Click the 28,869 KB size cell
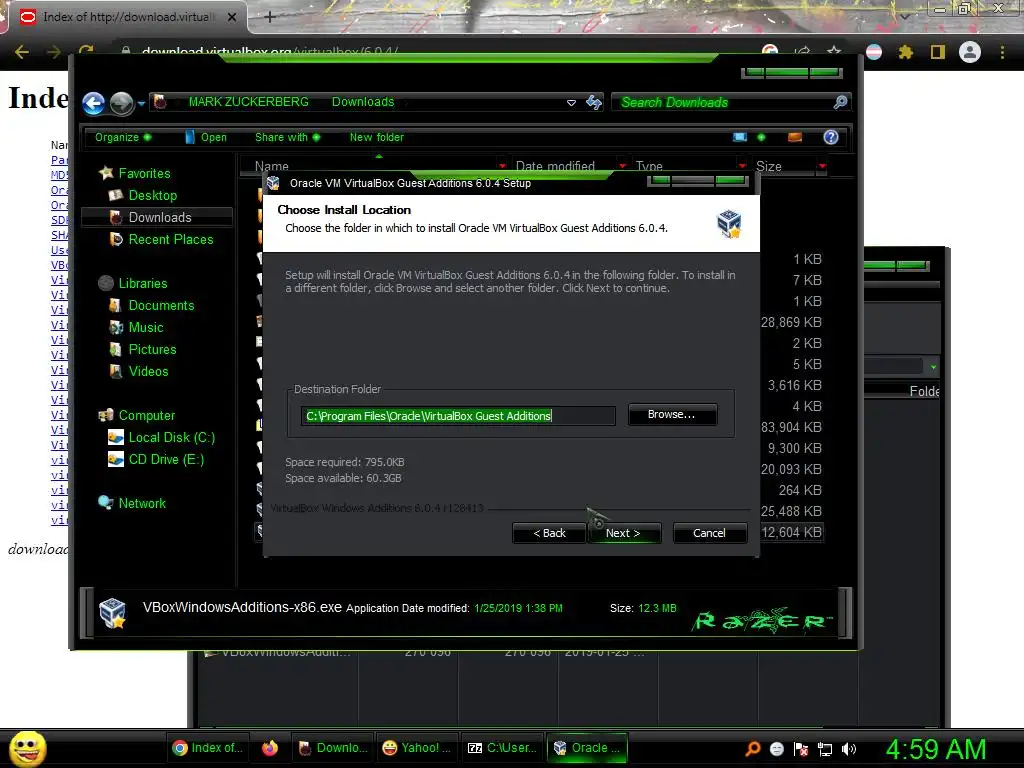 click(791, 322)
